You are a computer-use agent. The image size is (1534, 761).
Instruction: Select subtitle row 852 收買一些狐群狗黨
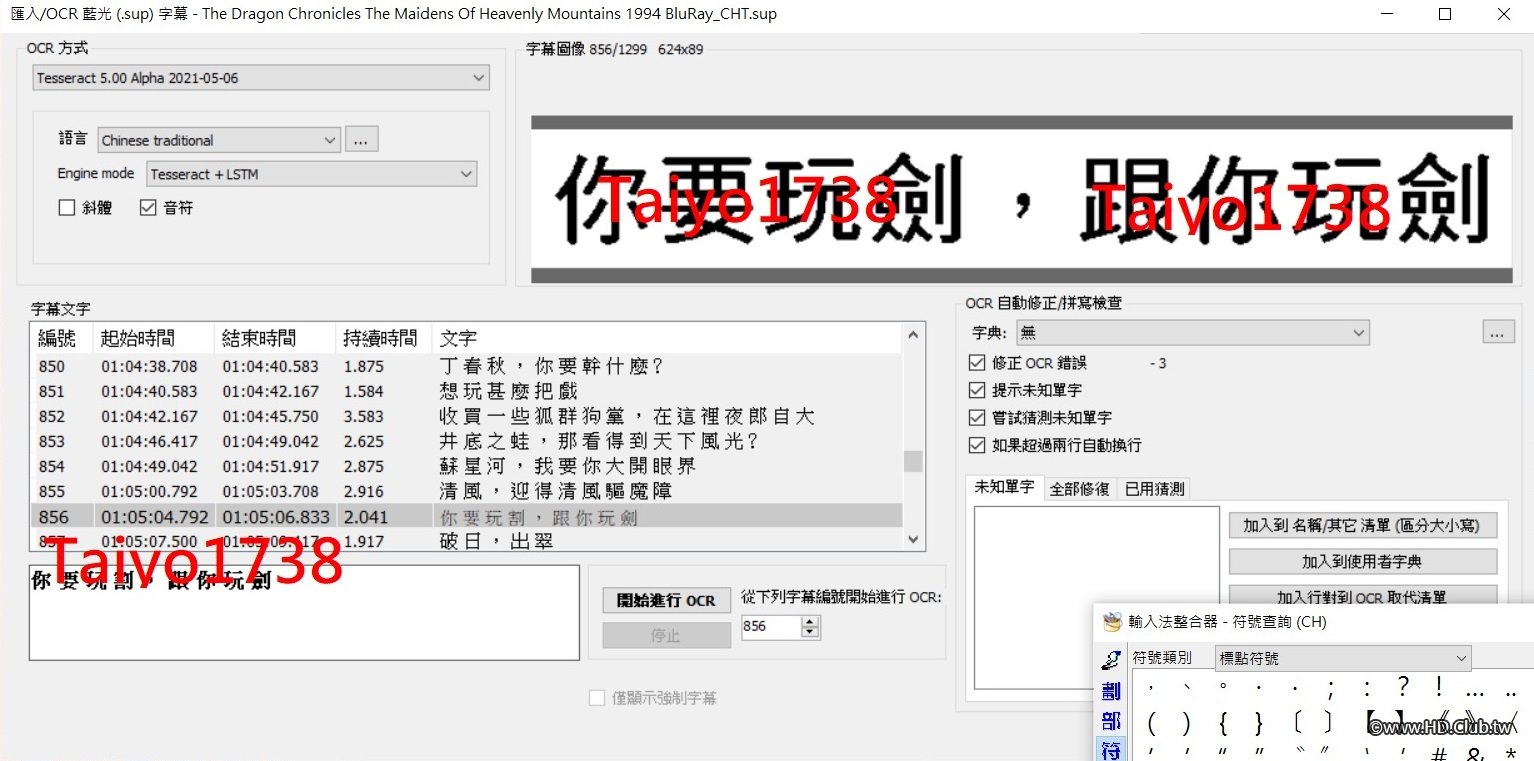468,416
